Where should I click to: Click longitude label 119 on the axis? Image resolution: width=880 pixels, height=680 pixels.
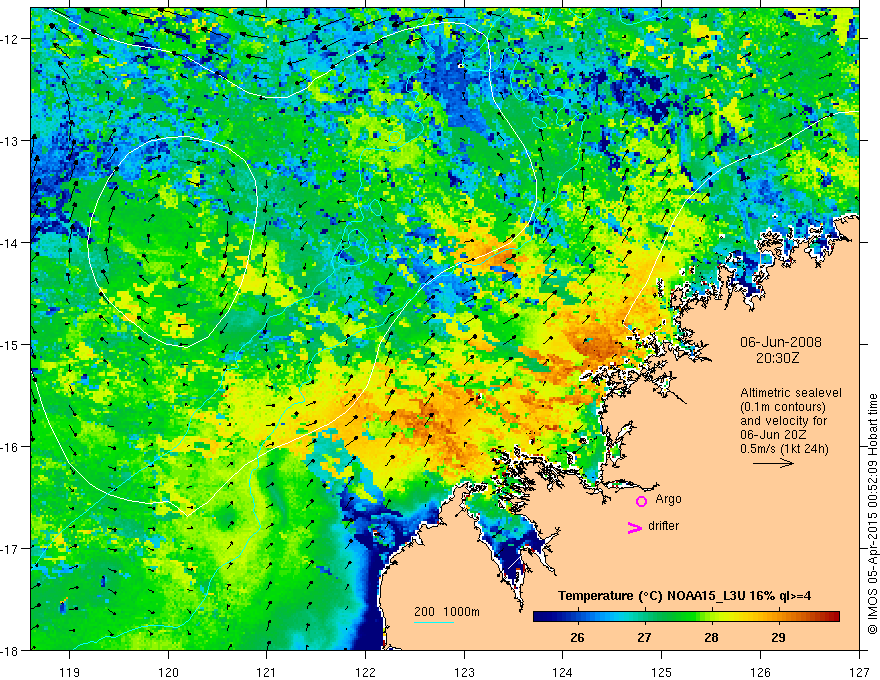tap(70, 672)
